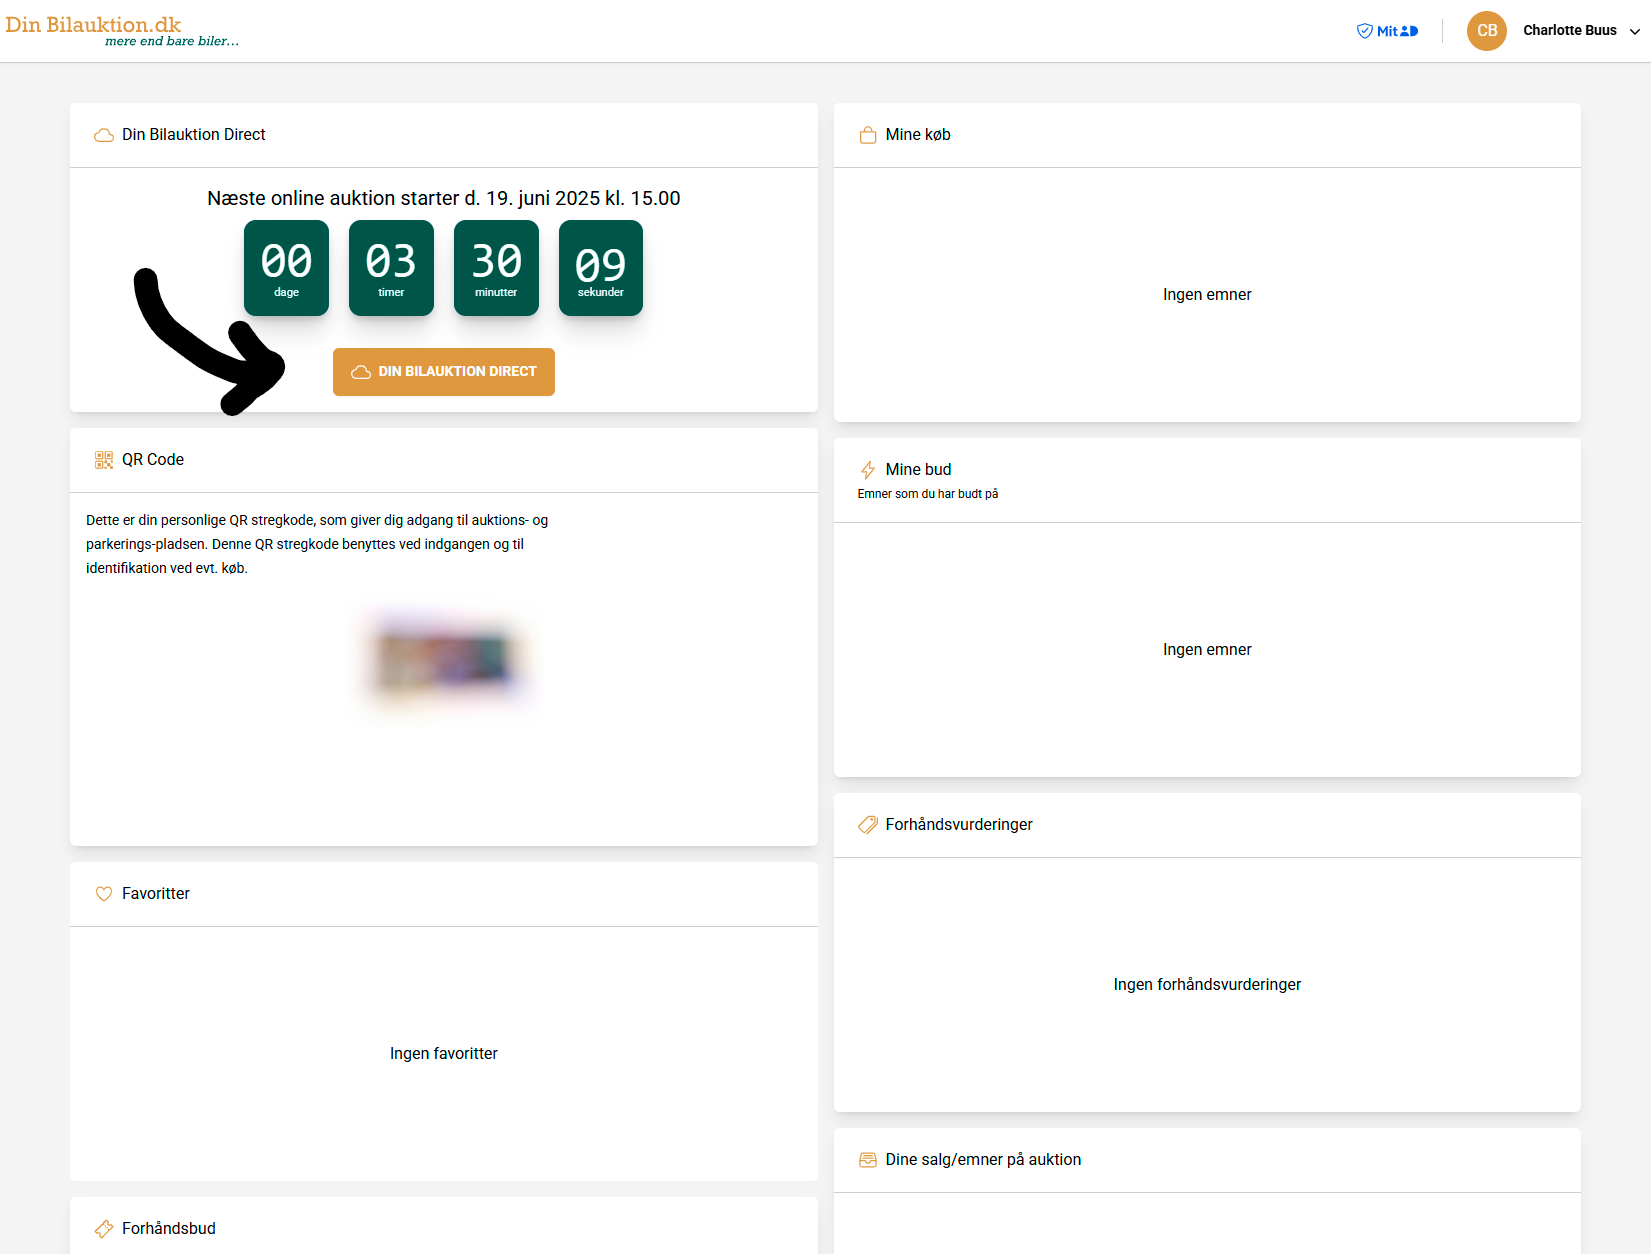Click the blurred QR code image
Screen dimensions: 1651x1254
[444, 660]
